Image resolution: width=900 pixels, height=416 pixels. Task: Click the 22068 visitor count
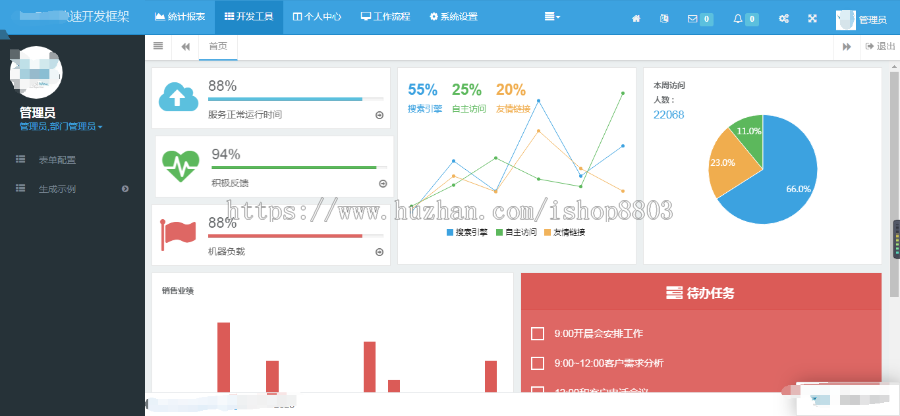click(669, 115)
